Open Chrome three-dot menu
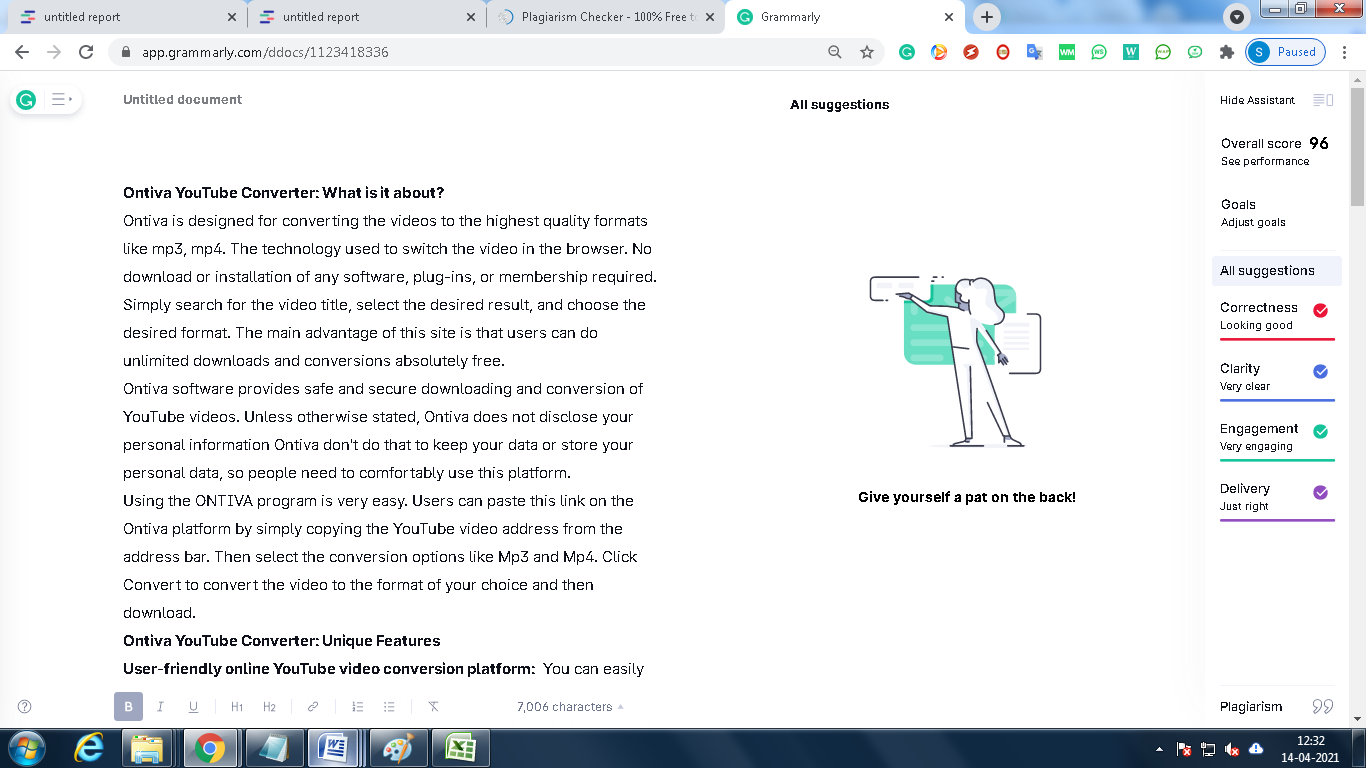Screen dimensions: 1366x768 tap(1346, 52)
